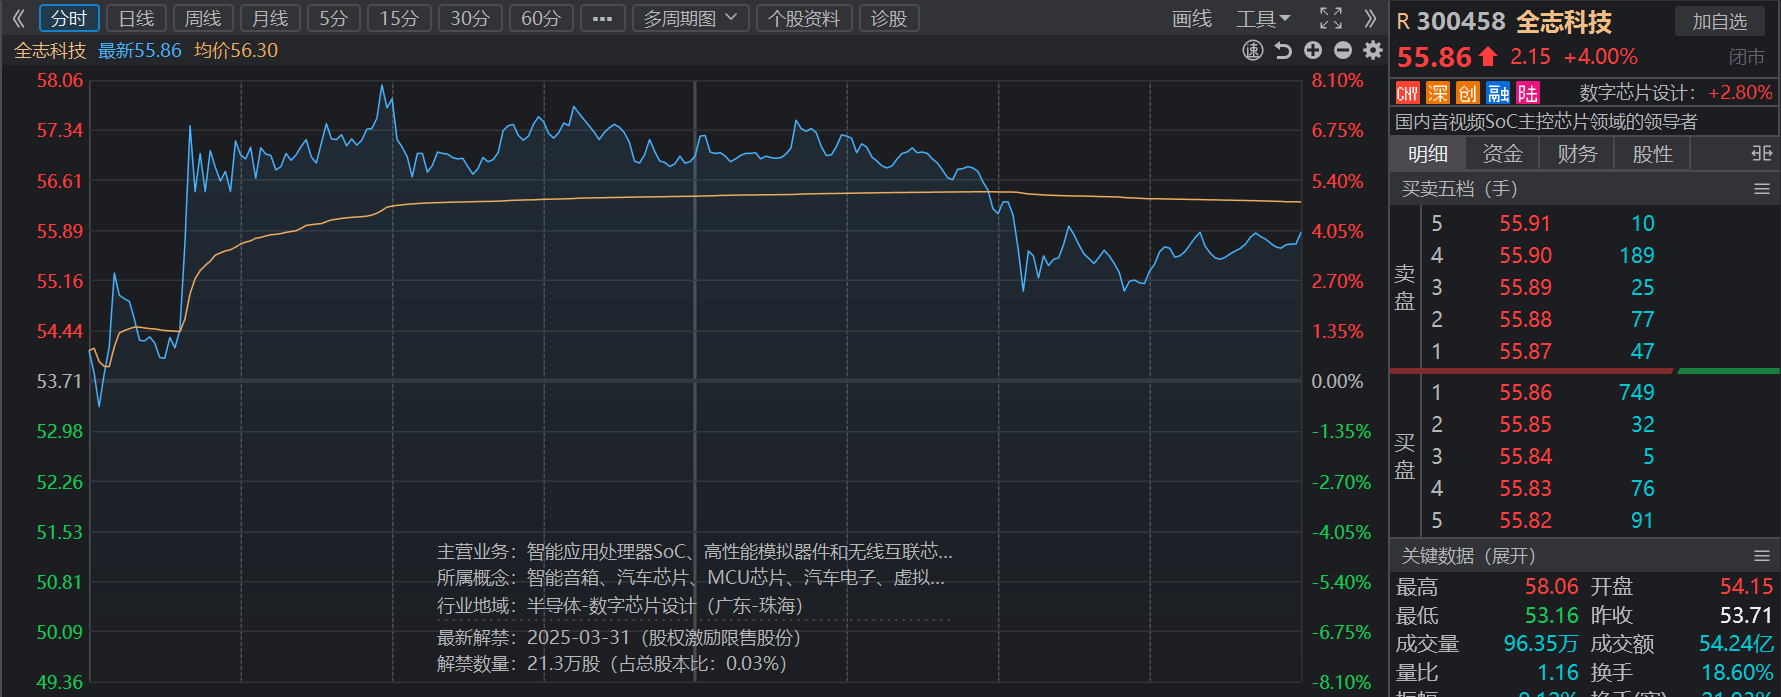
Task: Open chart settings gear icon
Action: [1373, 50]
